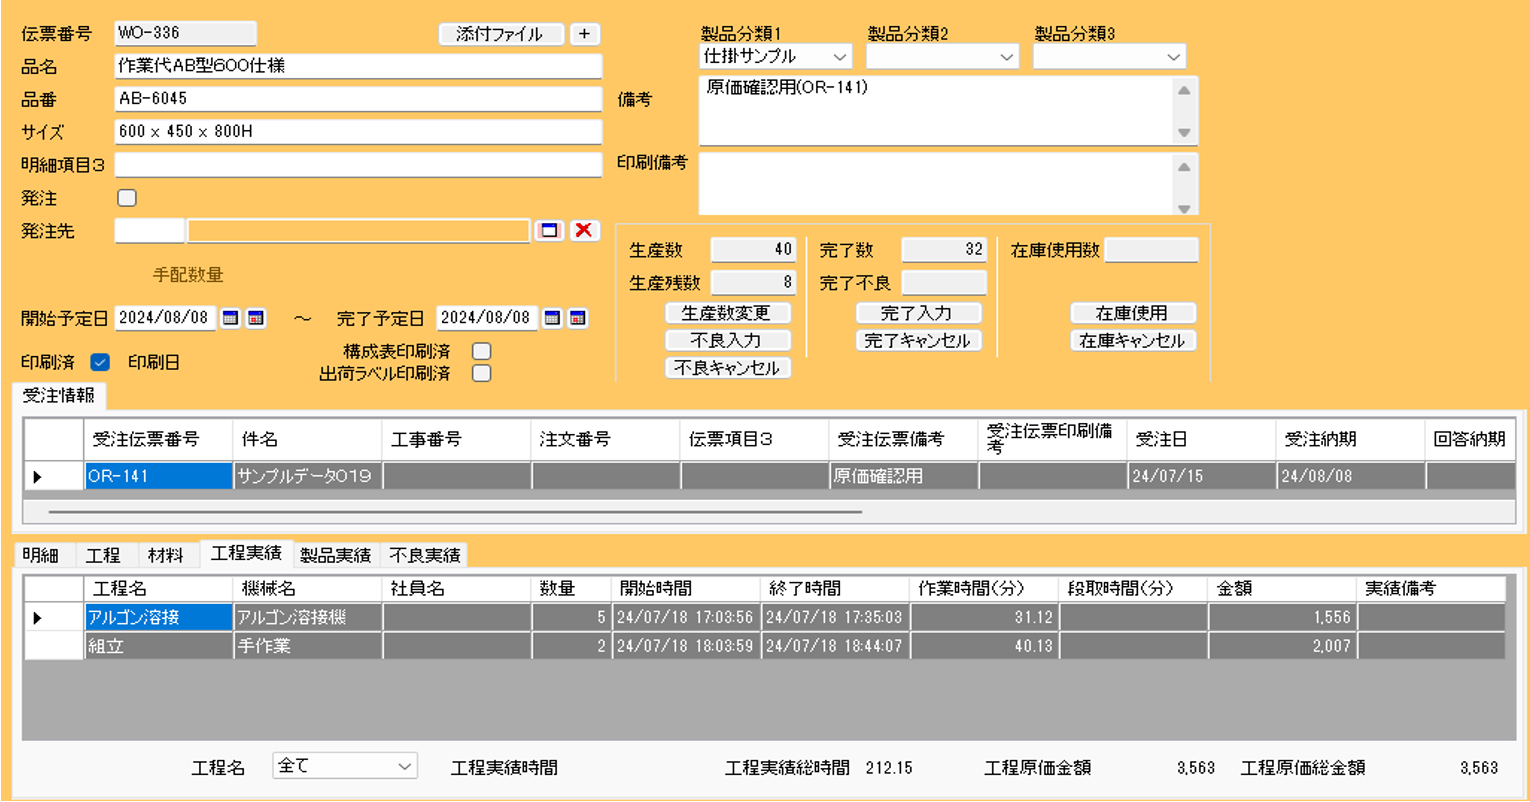This screenshot has width=1530, height=802.
Task: Enable the 出荷ラベル印刷済 checkbox
Action: pos(482,373)
